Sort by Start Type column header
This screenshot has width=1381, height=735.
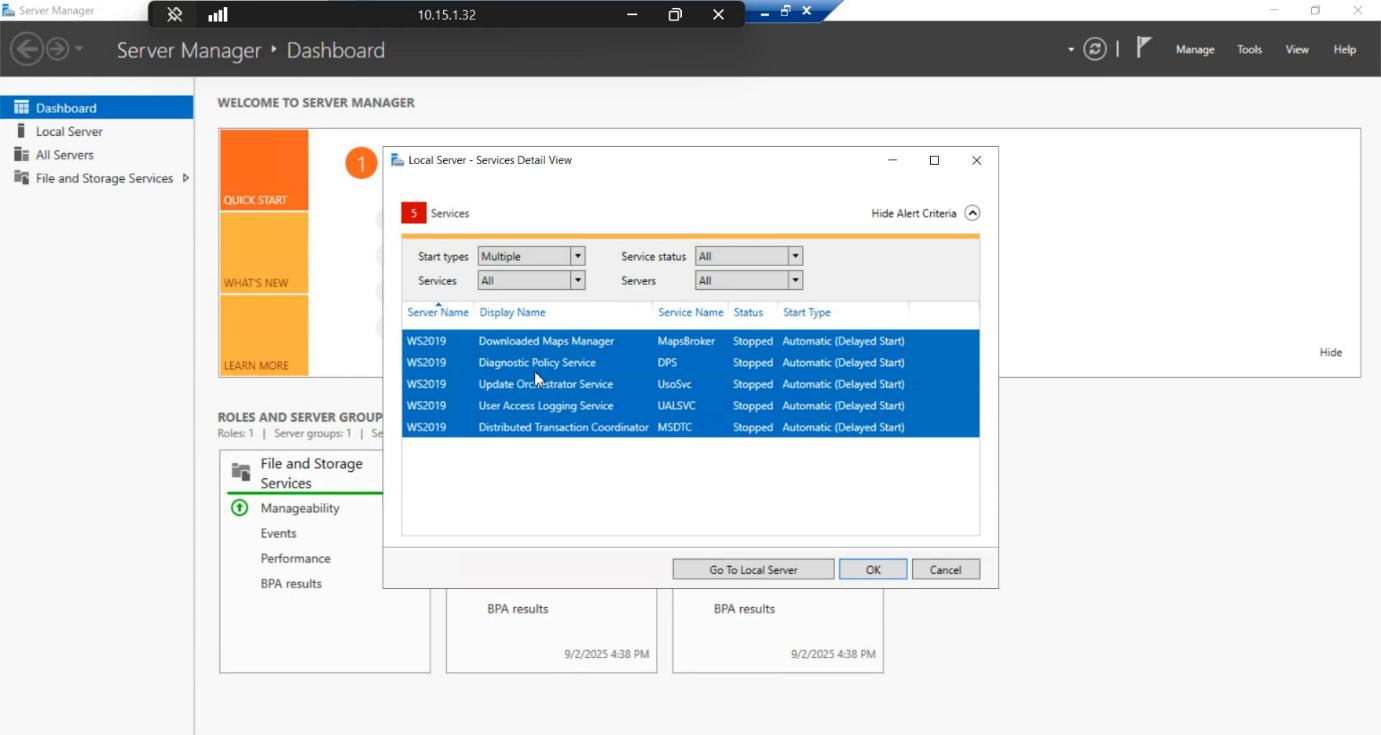[x=807, y=312]
